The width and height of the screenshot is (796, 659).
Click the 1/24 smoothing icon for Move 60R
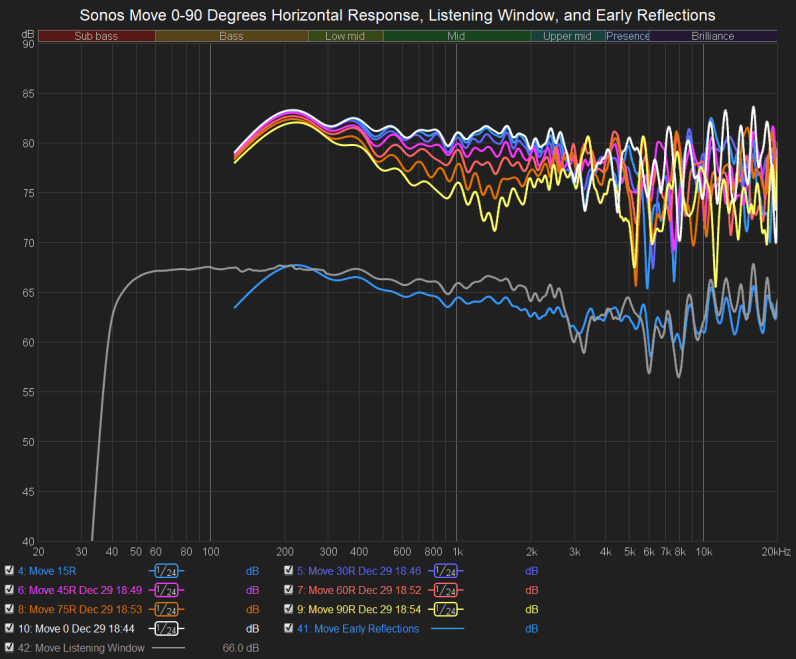pos(447,590)
